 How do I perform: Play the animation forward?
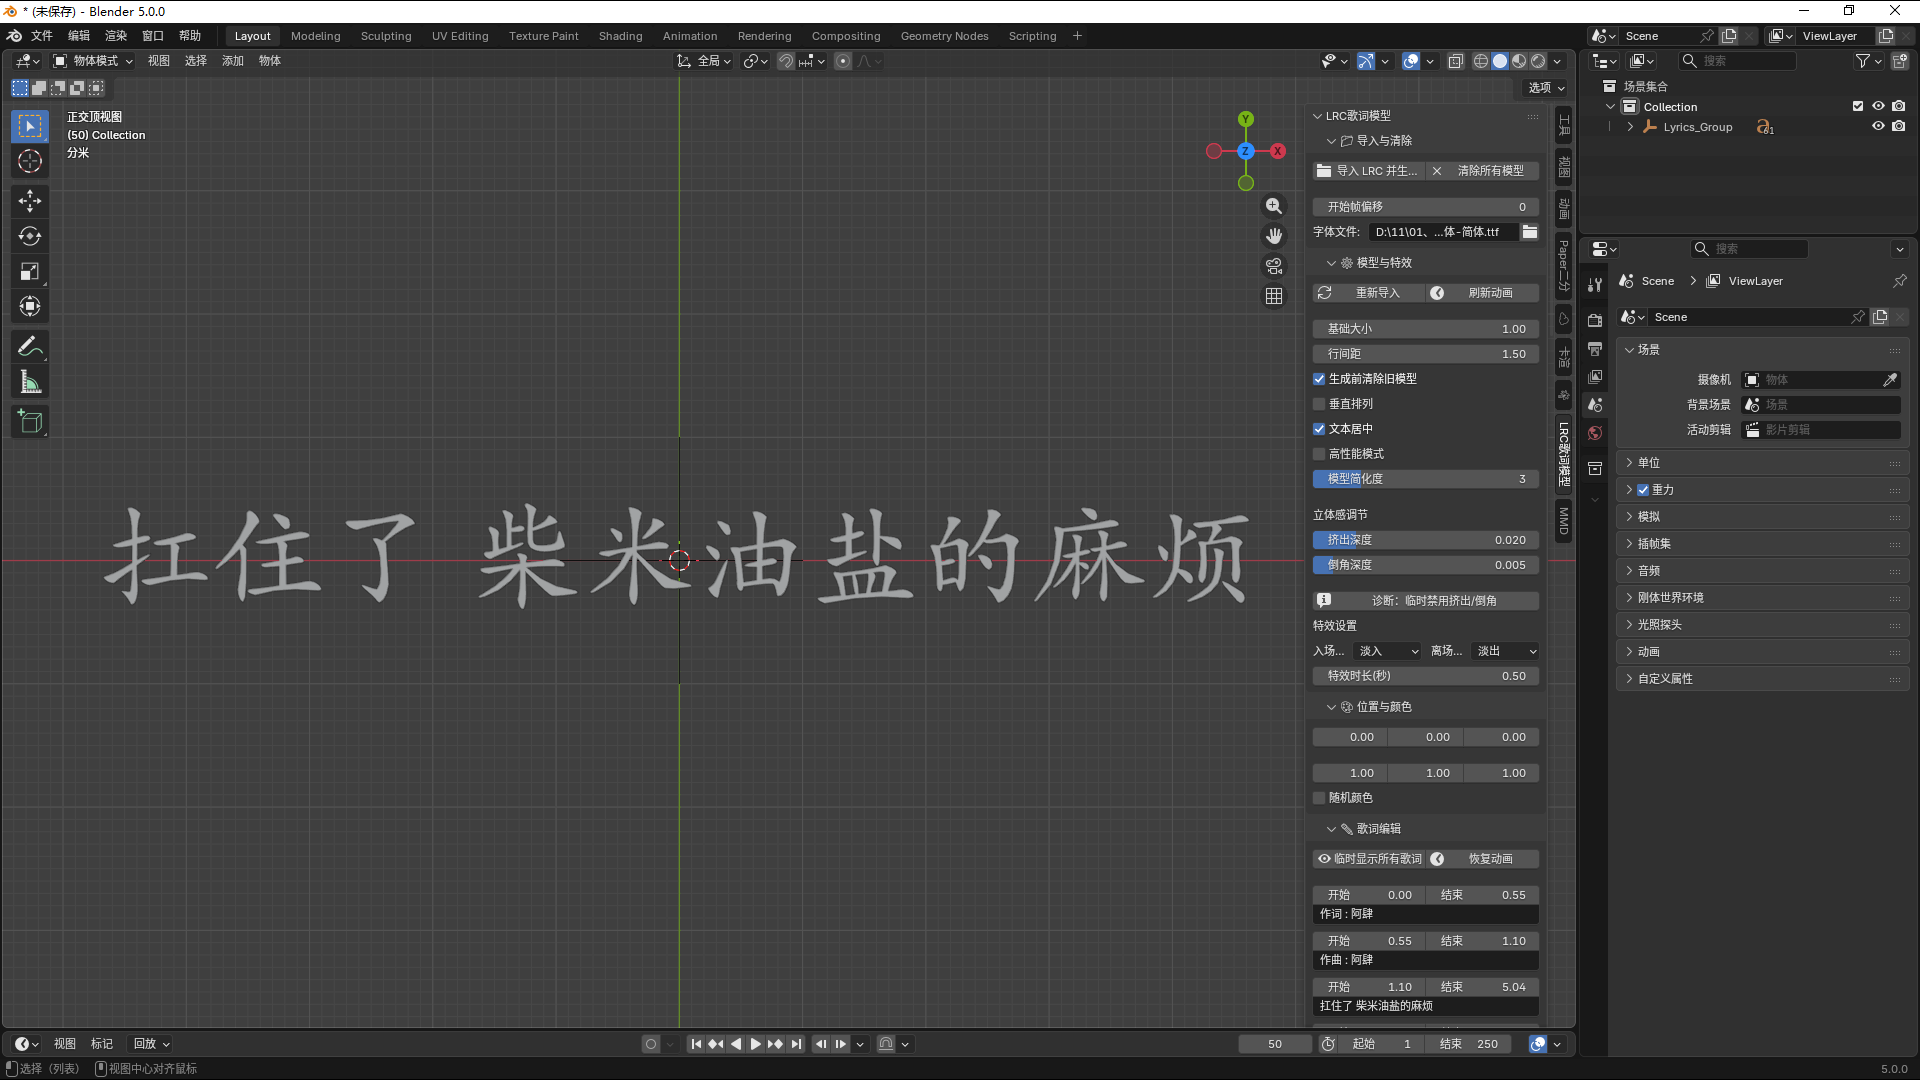756,1044
